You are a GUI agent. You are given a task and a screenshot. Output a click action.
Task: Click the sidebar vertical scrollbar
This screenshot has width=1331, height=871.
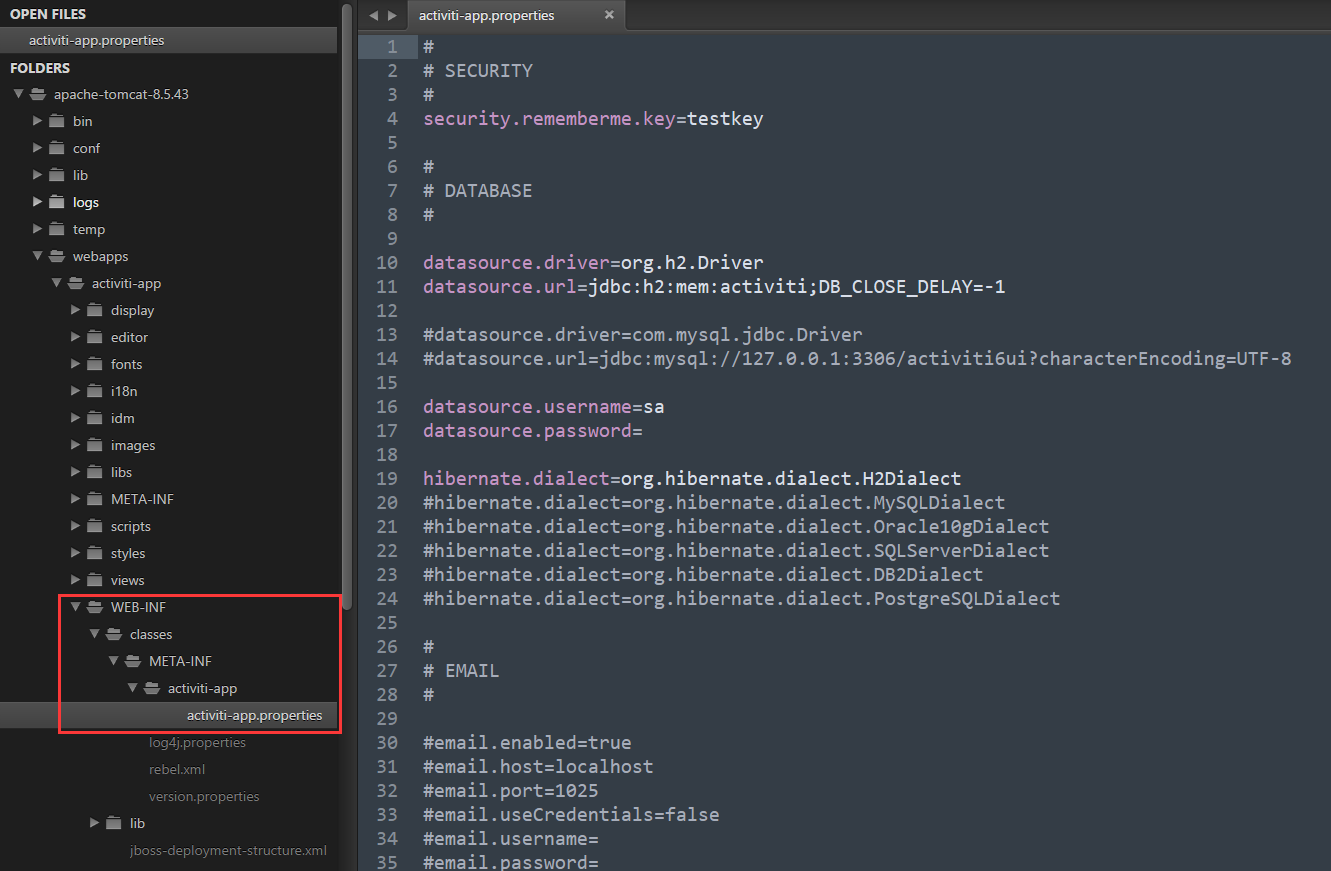[x=346, y=300]
